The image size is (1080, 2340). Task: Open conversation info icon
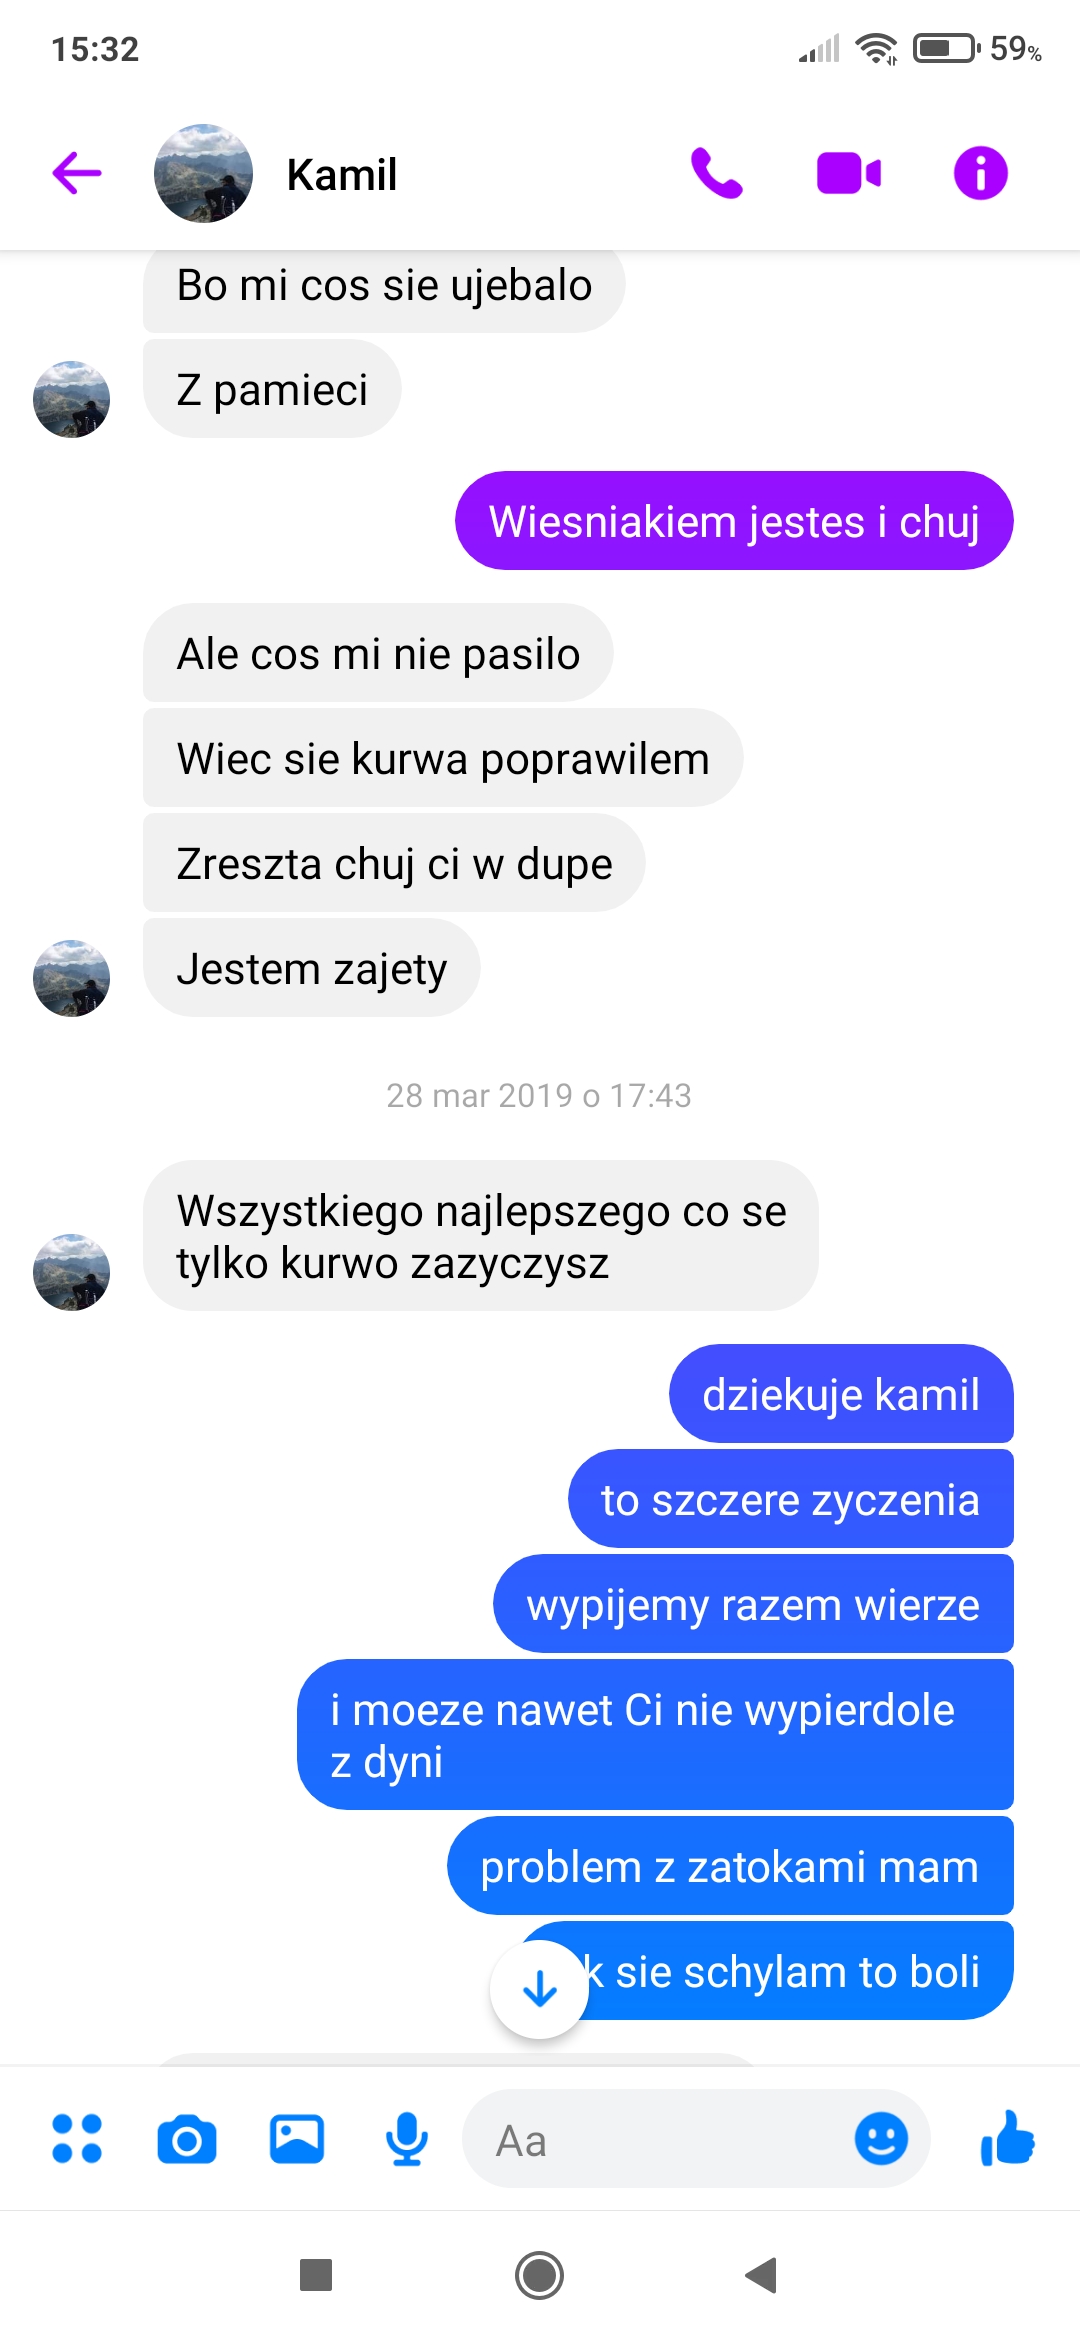point(980,173)
